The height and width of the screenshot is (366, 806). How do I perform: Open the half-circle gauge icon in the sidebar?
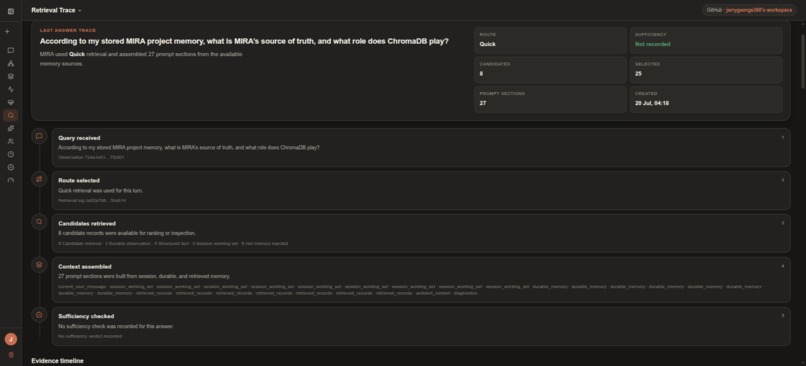pyautogui.click(x=11, y=180)
